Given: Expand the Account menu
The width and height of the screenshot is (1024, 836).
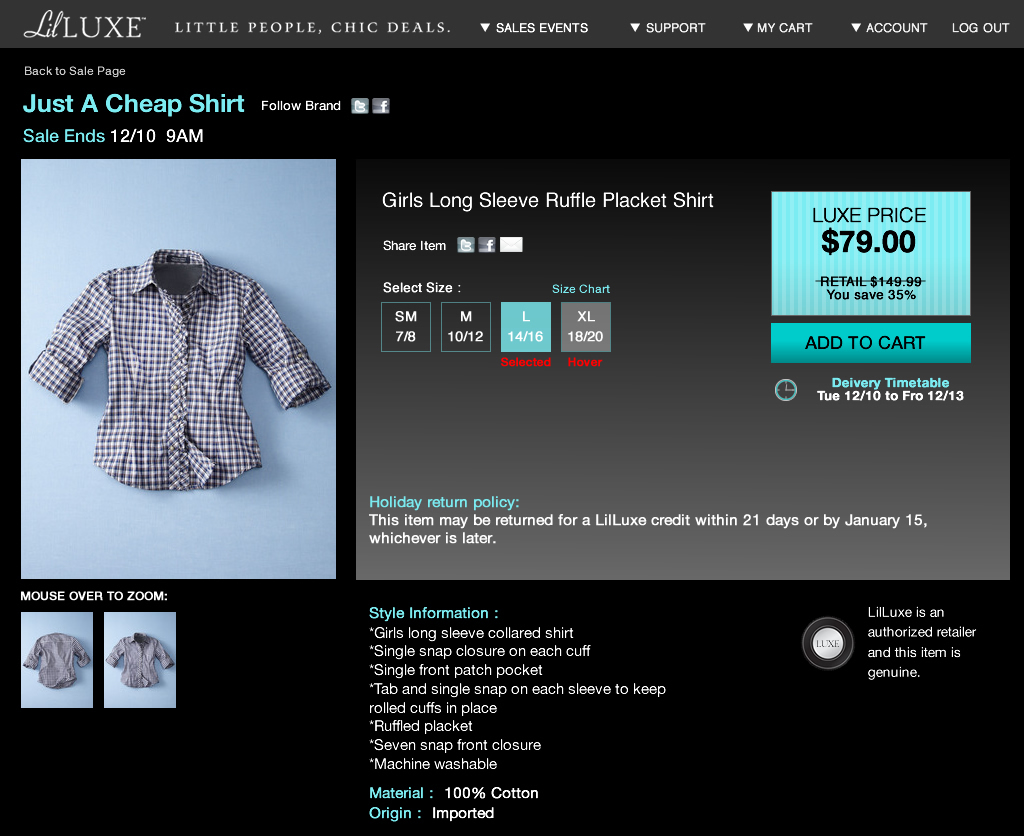Looking at the screenshot, I should tap(889, 28).
